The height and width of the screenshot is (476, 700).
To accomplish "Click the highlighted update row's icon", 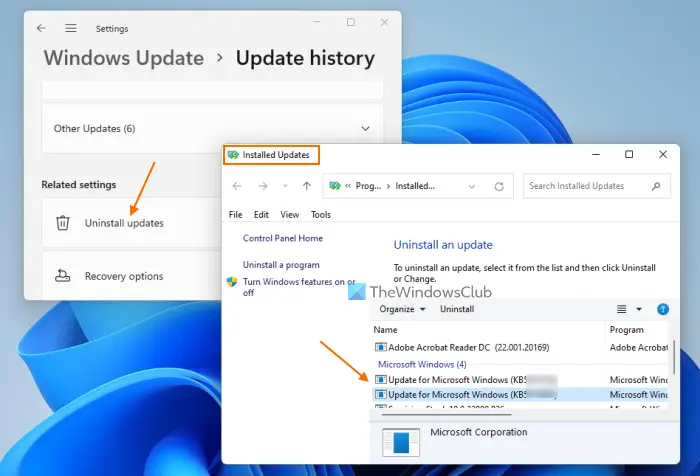I will coord(380,395).
